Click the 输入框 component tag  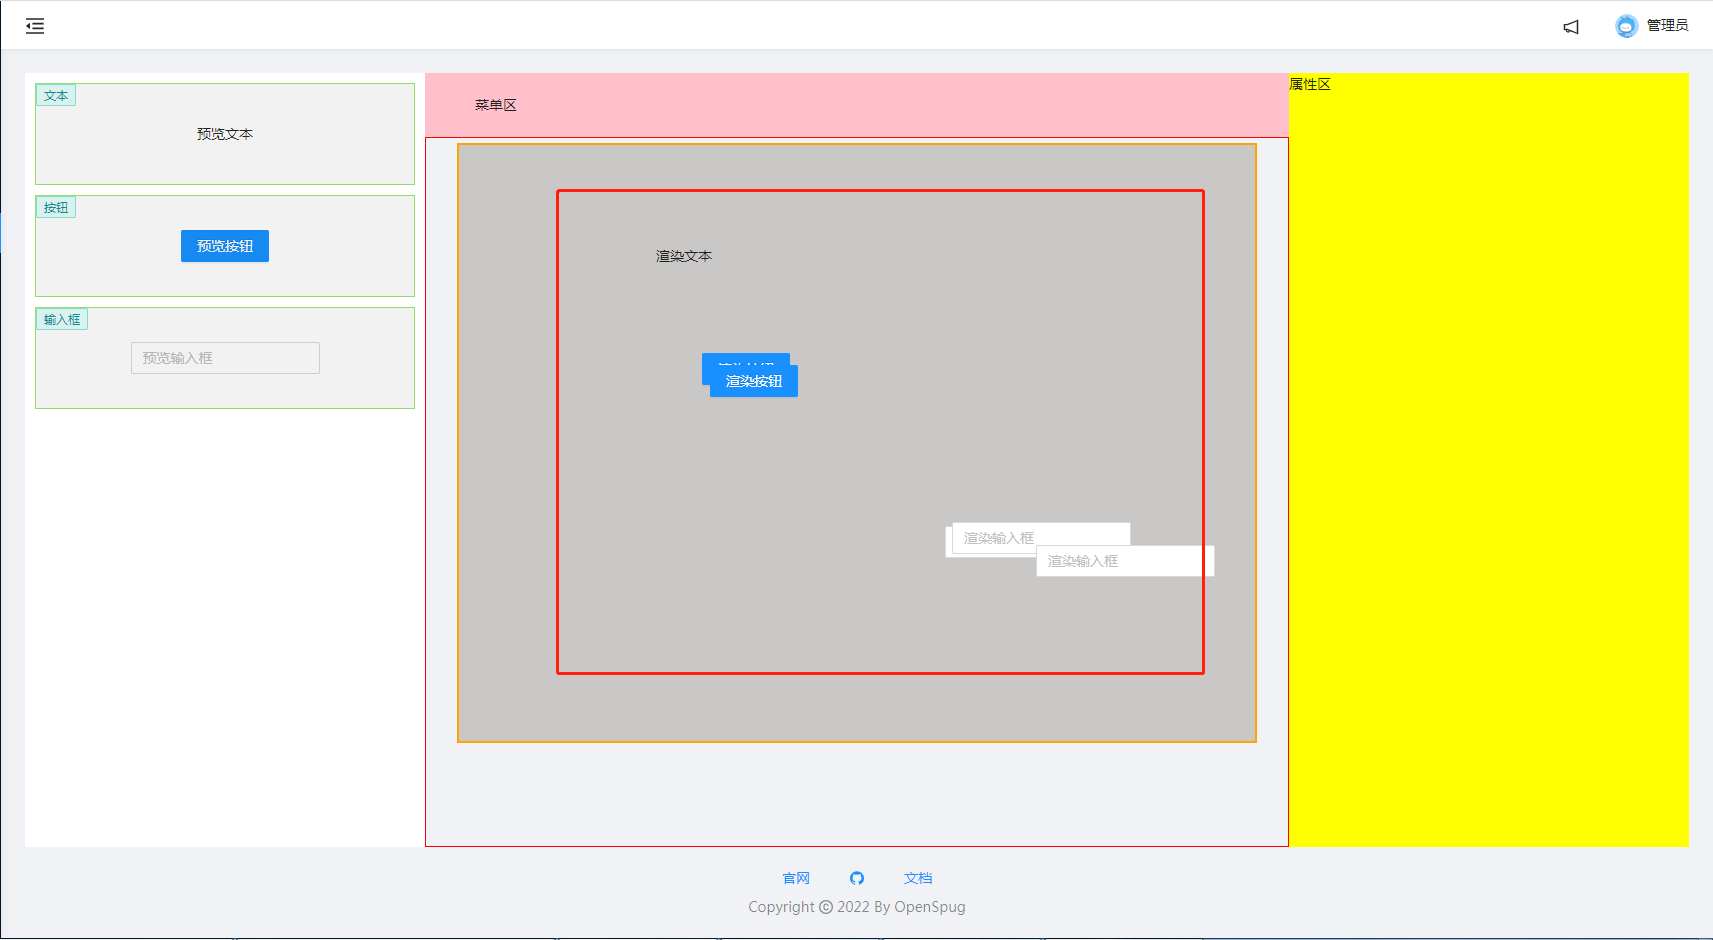[62, 320]
